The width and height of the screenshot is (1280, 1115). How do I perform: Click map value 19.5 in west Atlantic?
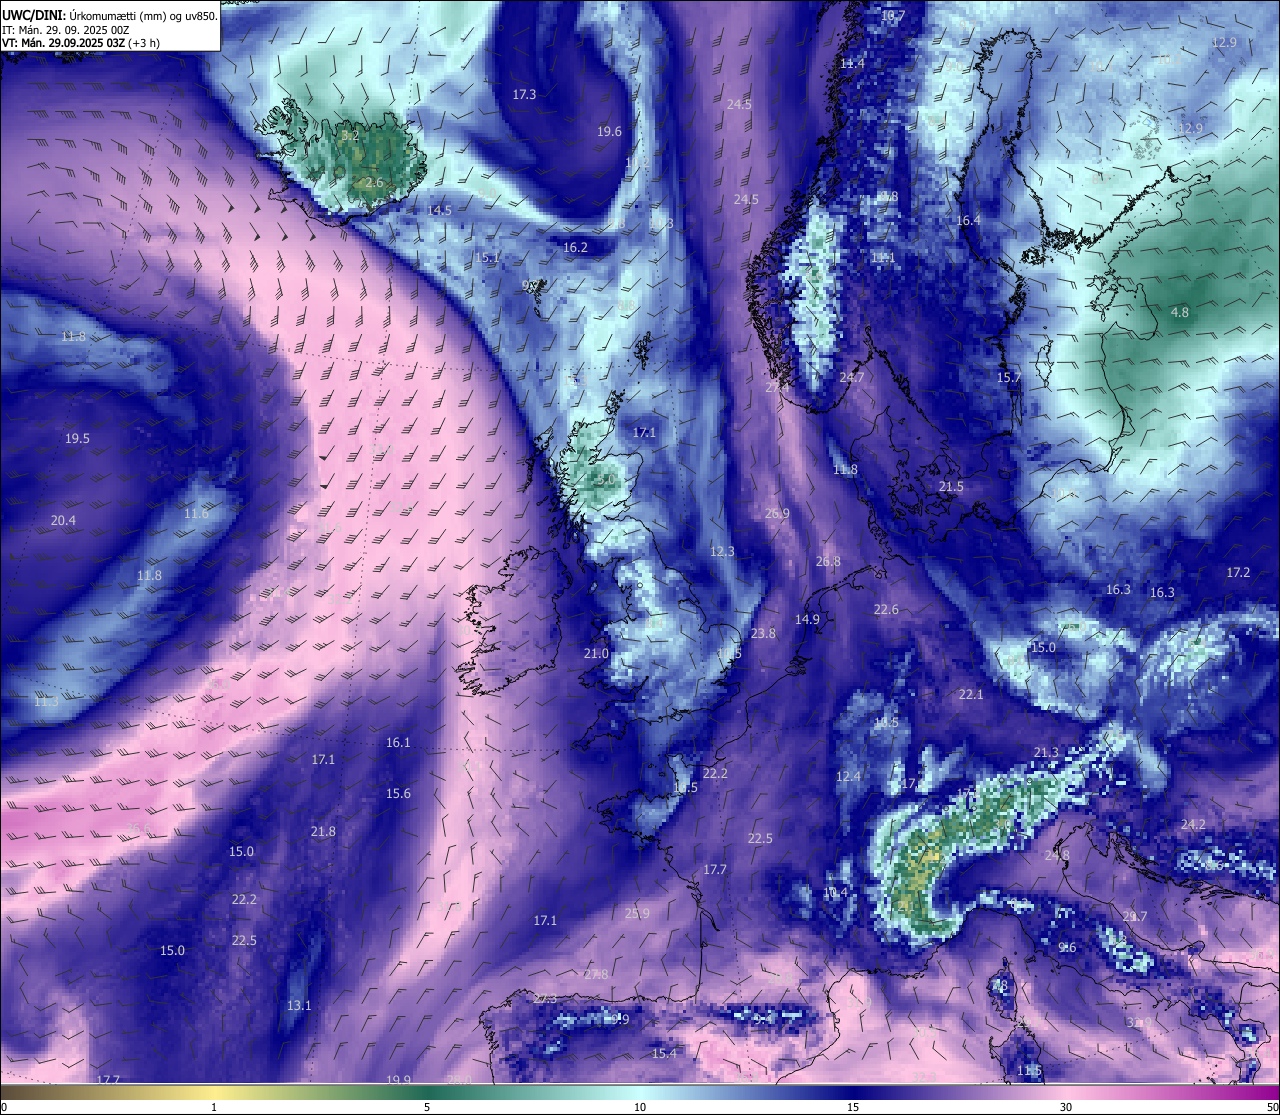(77, 438)
